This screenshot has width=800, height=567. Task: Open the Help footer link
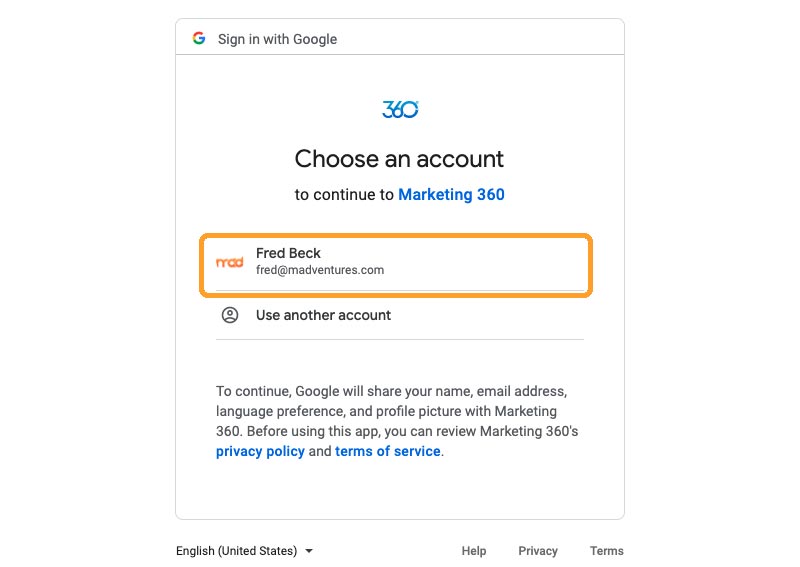(x=474, y=551)
